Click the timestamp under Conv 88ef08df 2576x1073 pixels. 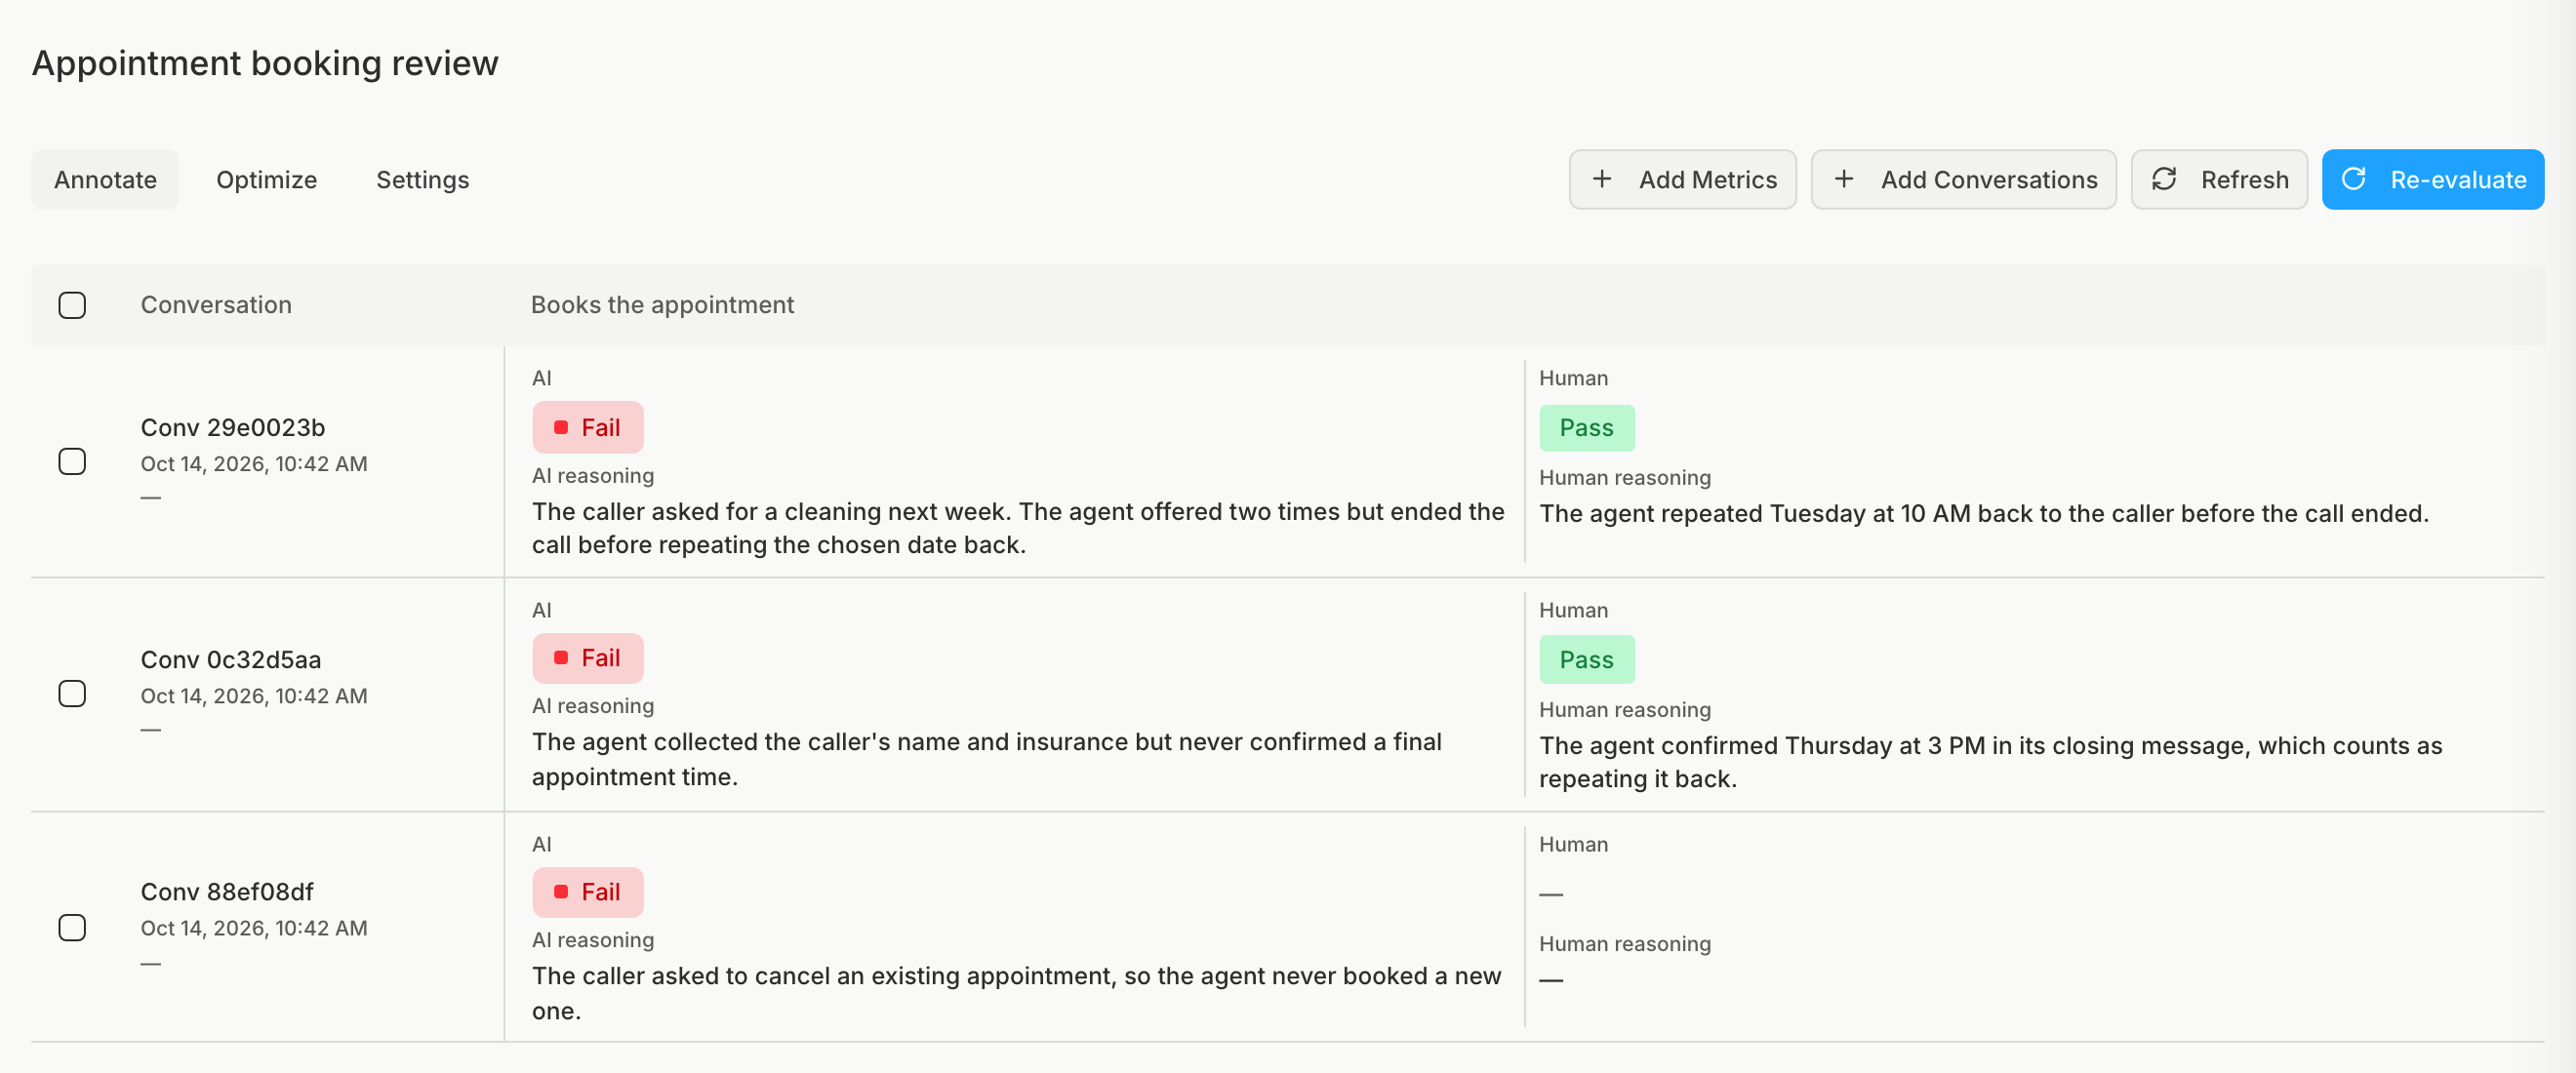(x=254, y=928)
